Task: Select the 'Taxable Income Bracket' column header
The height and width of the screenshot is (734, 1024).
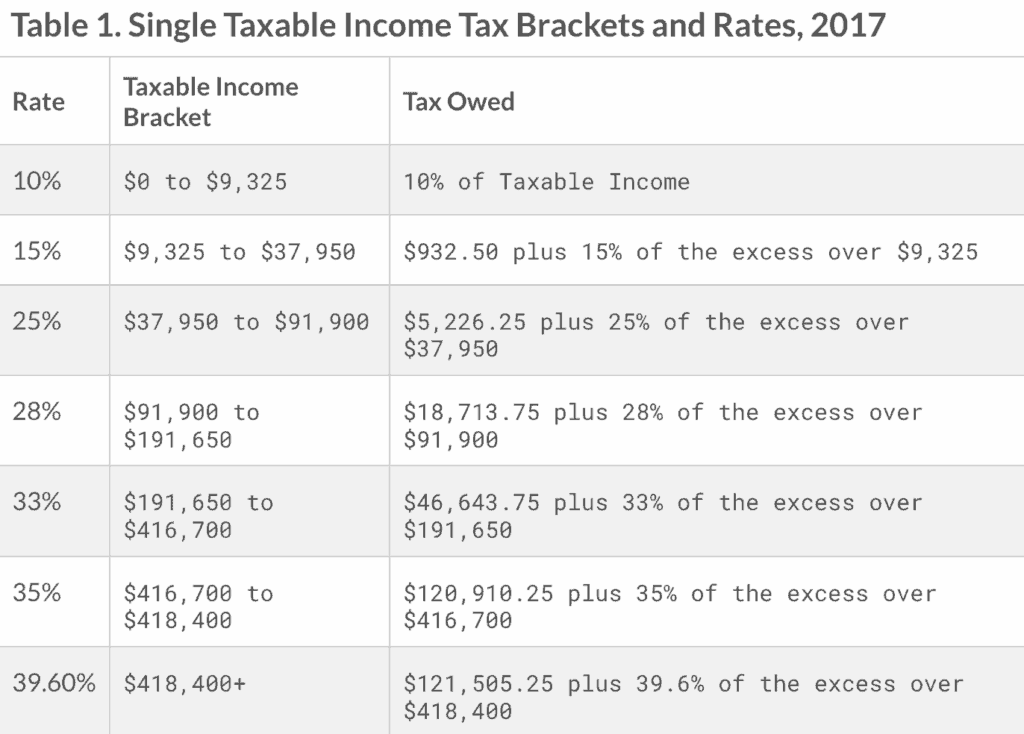Action: click(211, 102)
